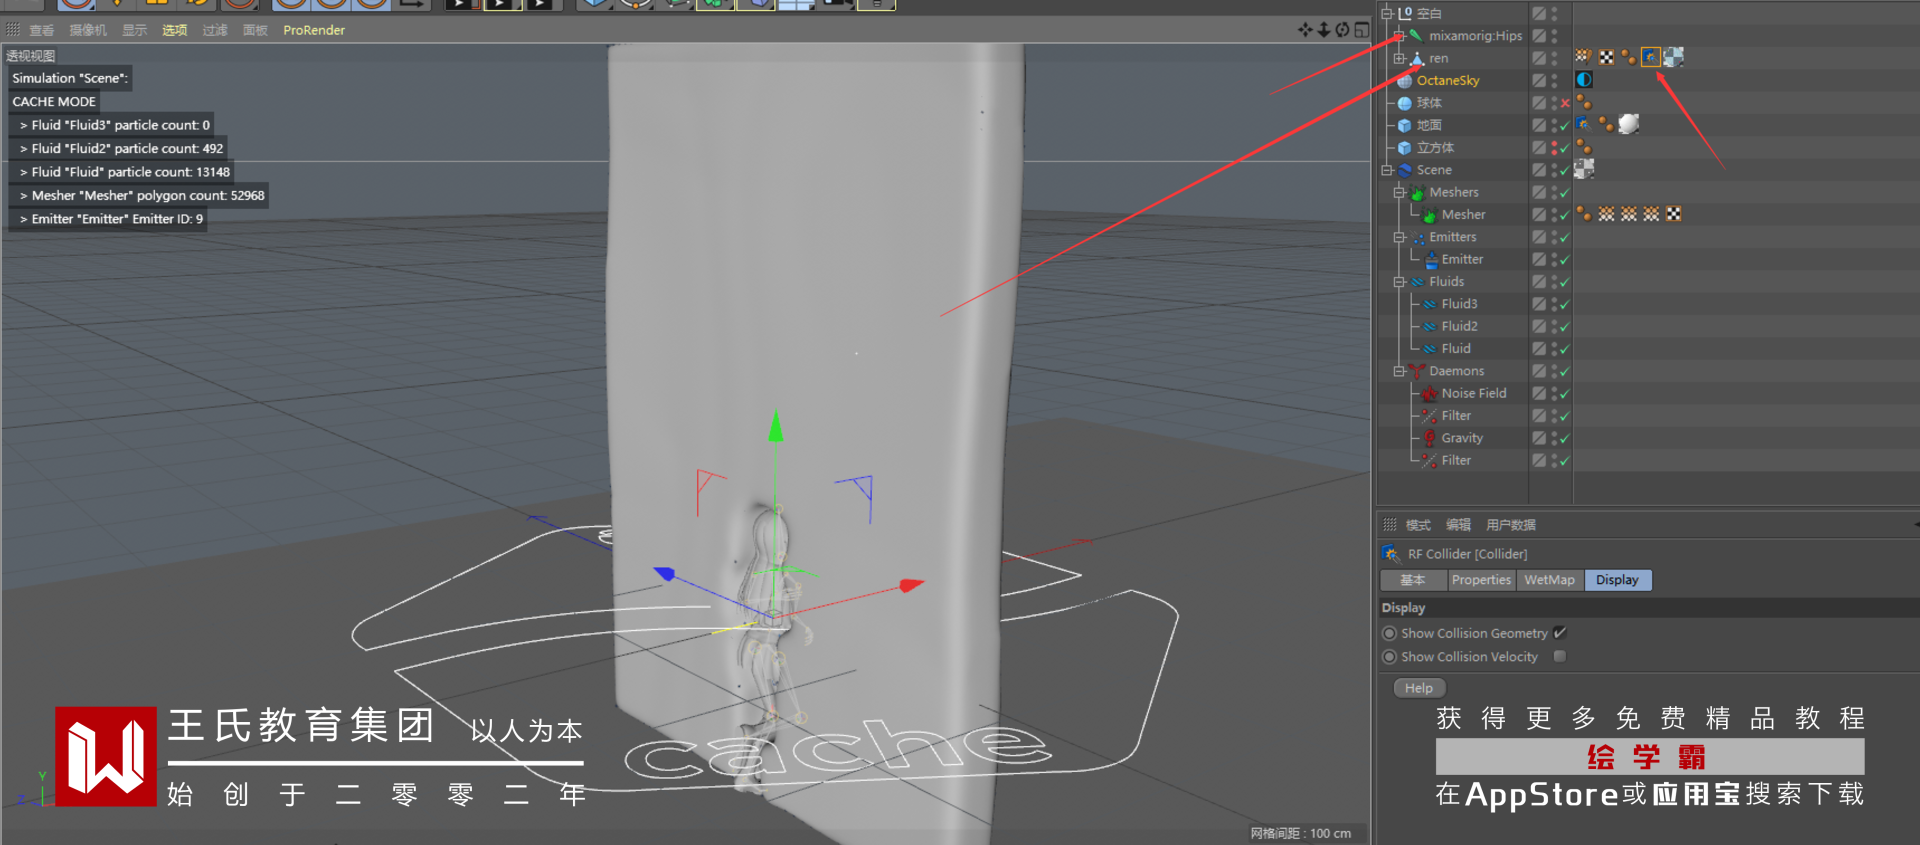Click the Octane environment tag on OctaneSky
This screenshot has height=845, width=1920.
[x=1584, y=80]
